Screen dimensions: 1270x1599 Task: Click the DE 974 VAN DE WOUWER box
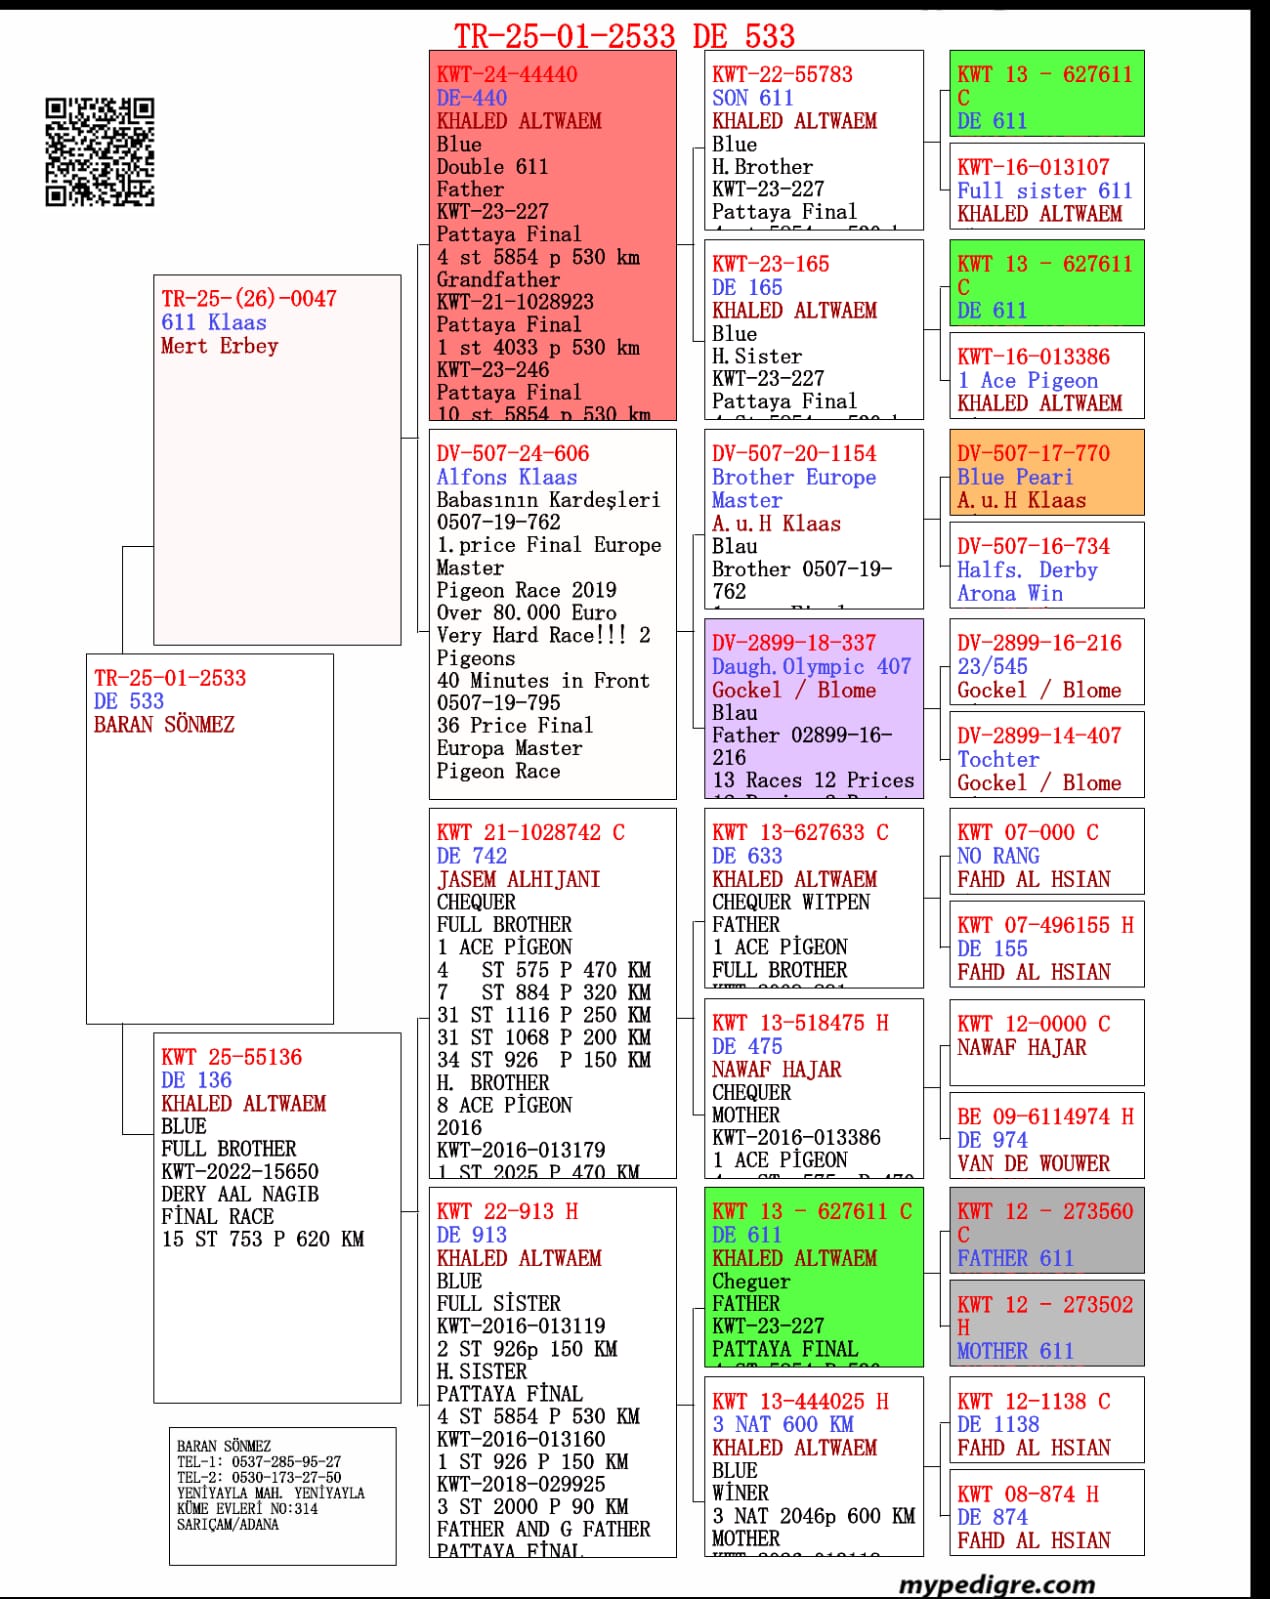point(1046,1135)
